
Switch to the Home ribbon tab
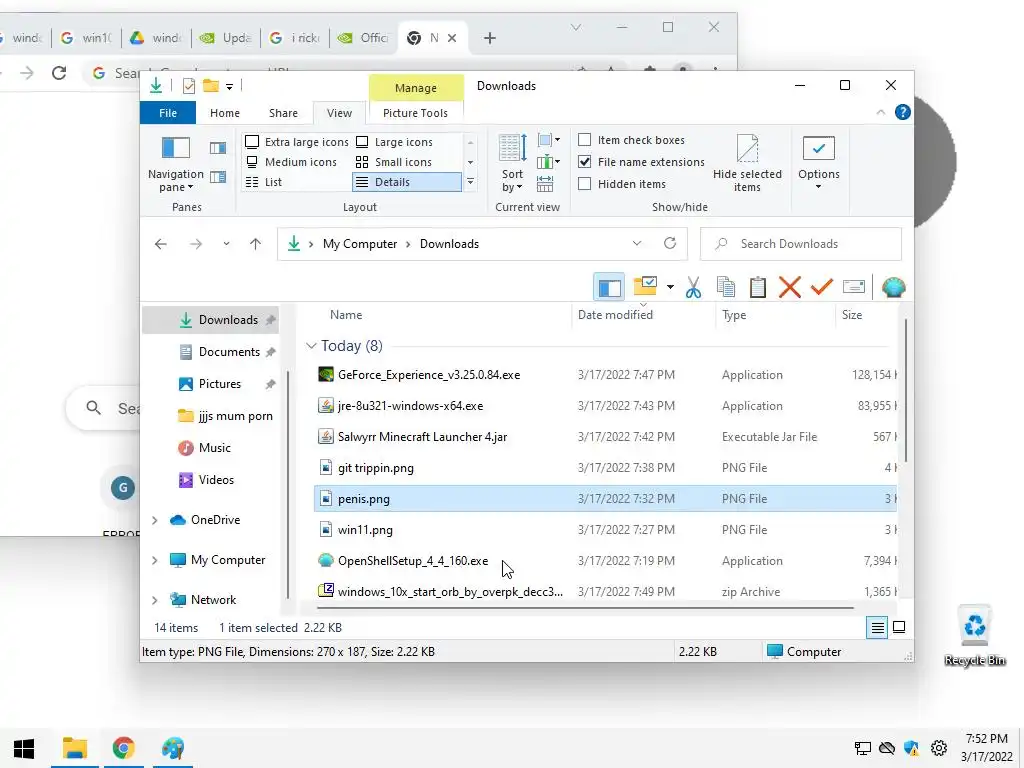[225, 113]
